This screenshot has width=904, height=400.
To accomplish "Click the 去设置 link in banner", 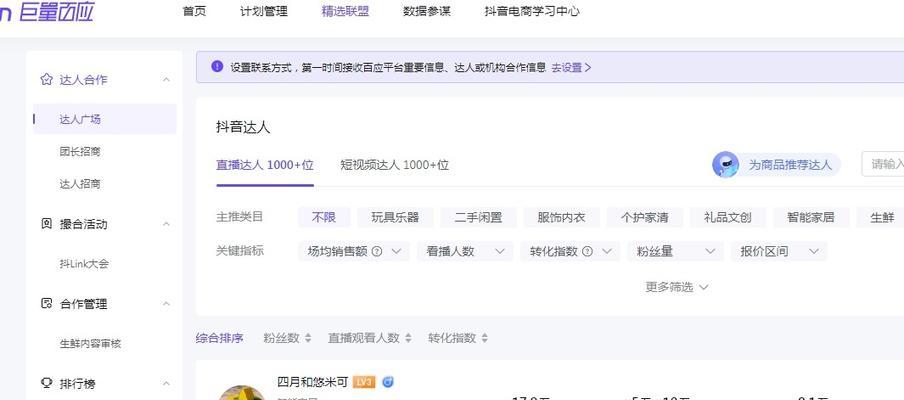I will 571,67.
